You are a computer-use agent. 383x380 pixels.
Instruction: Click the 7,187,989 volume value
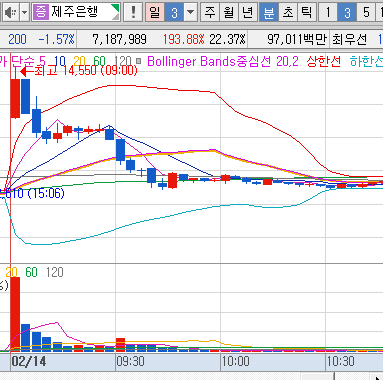pyautogui.click(x=119, y=39)
